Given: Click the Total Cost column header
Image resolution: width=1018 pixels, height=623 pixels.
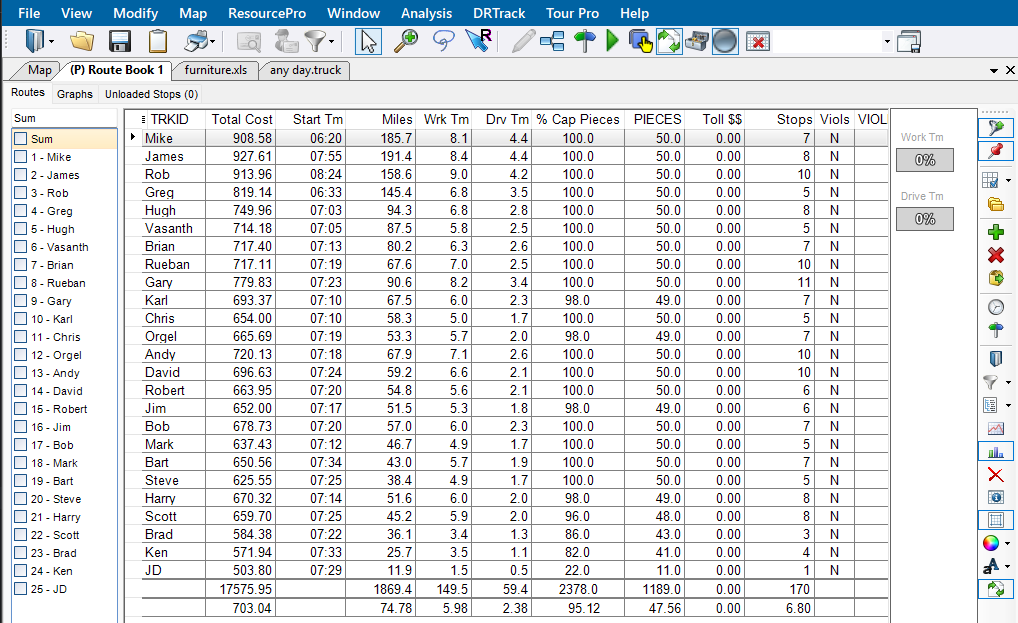Looking at the screenshot, I should pyautogui.click(x=242, y=119).
